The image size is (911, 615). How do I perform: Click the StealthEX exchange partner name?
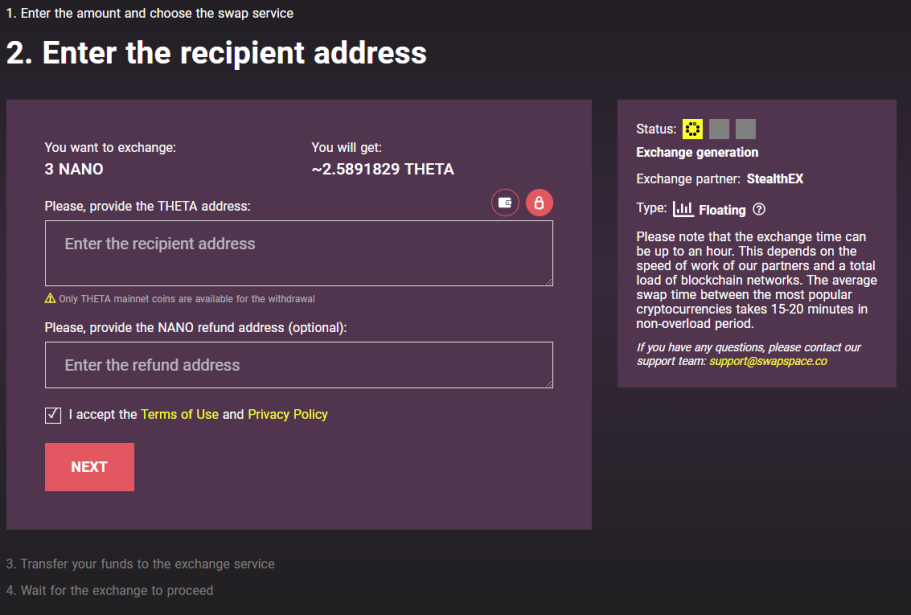coord(774,179)
